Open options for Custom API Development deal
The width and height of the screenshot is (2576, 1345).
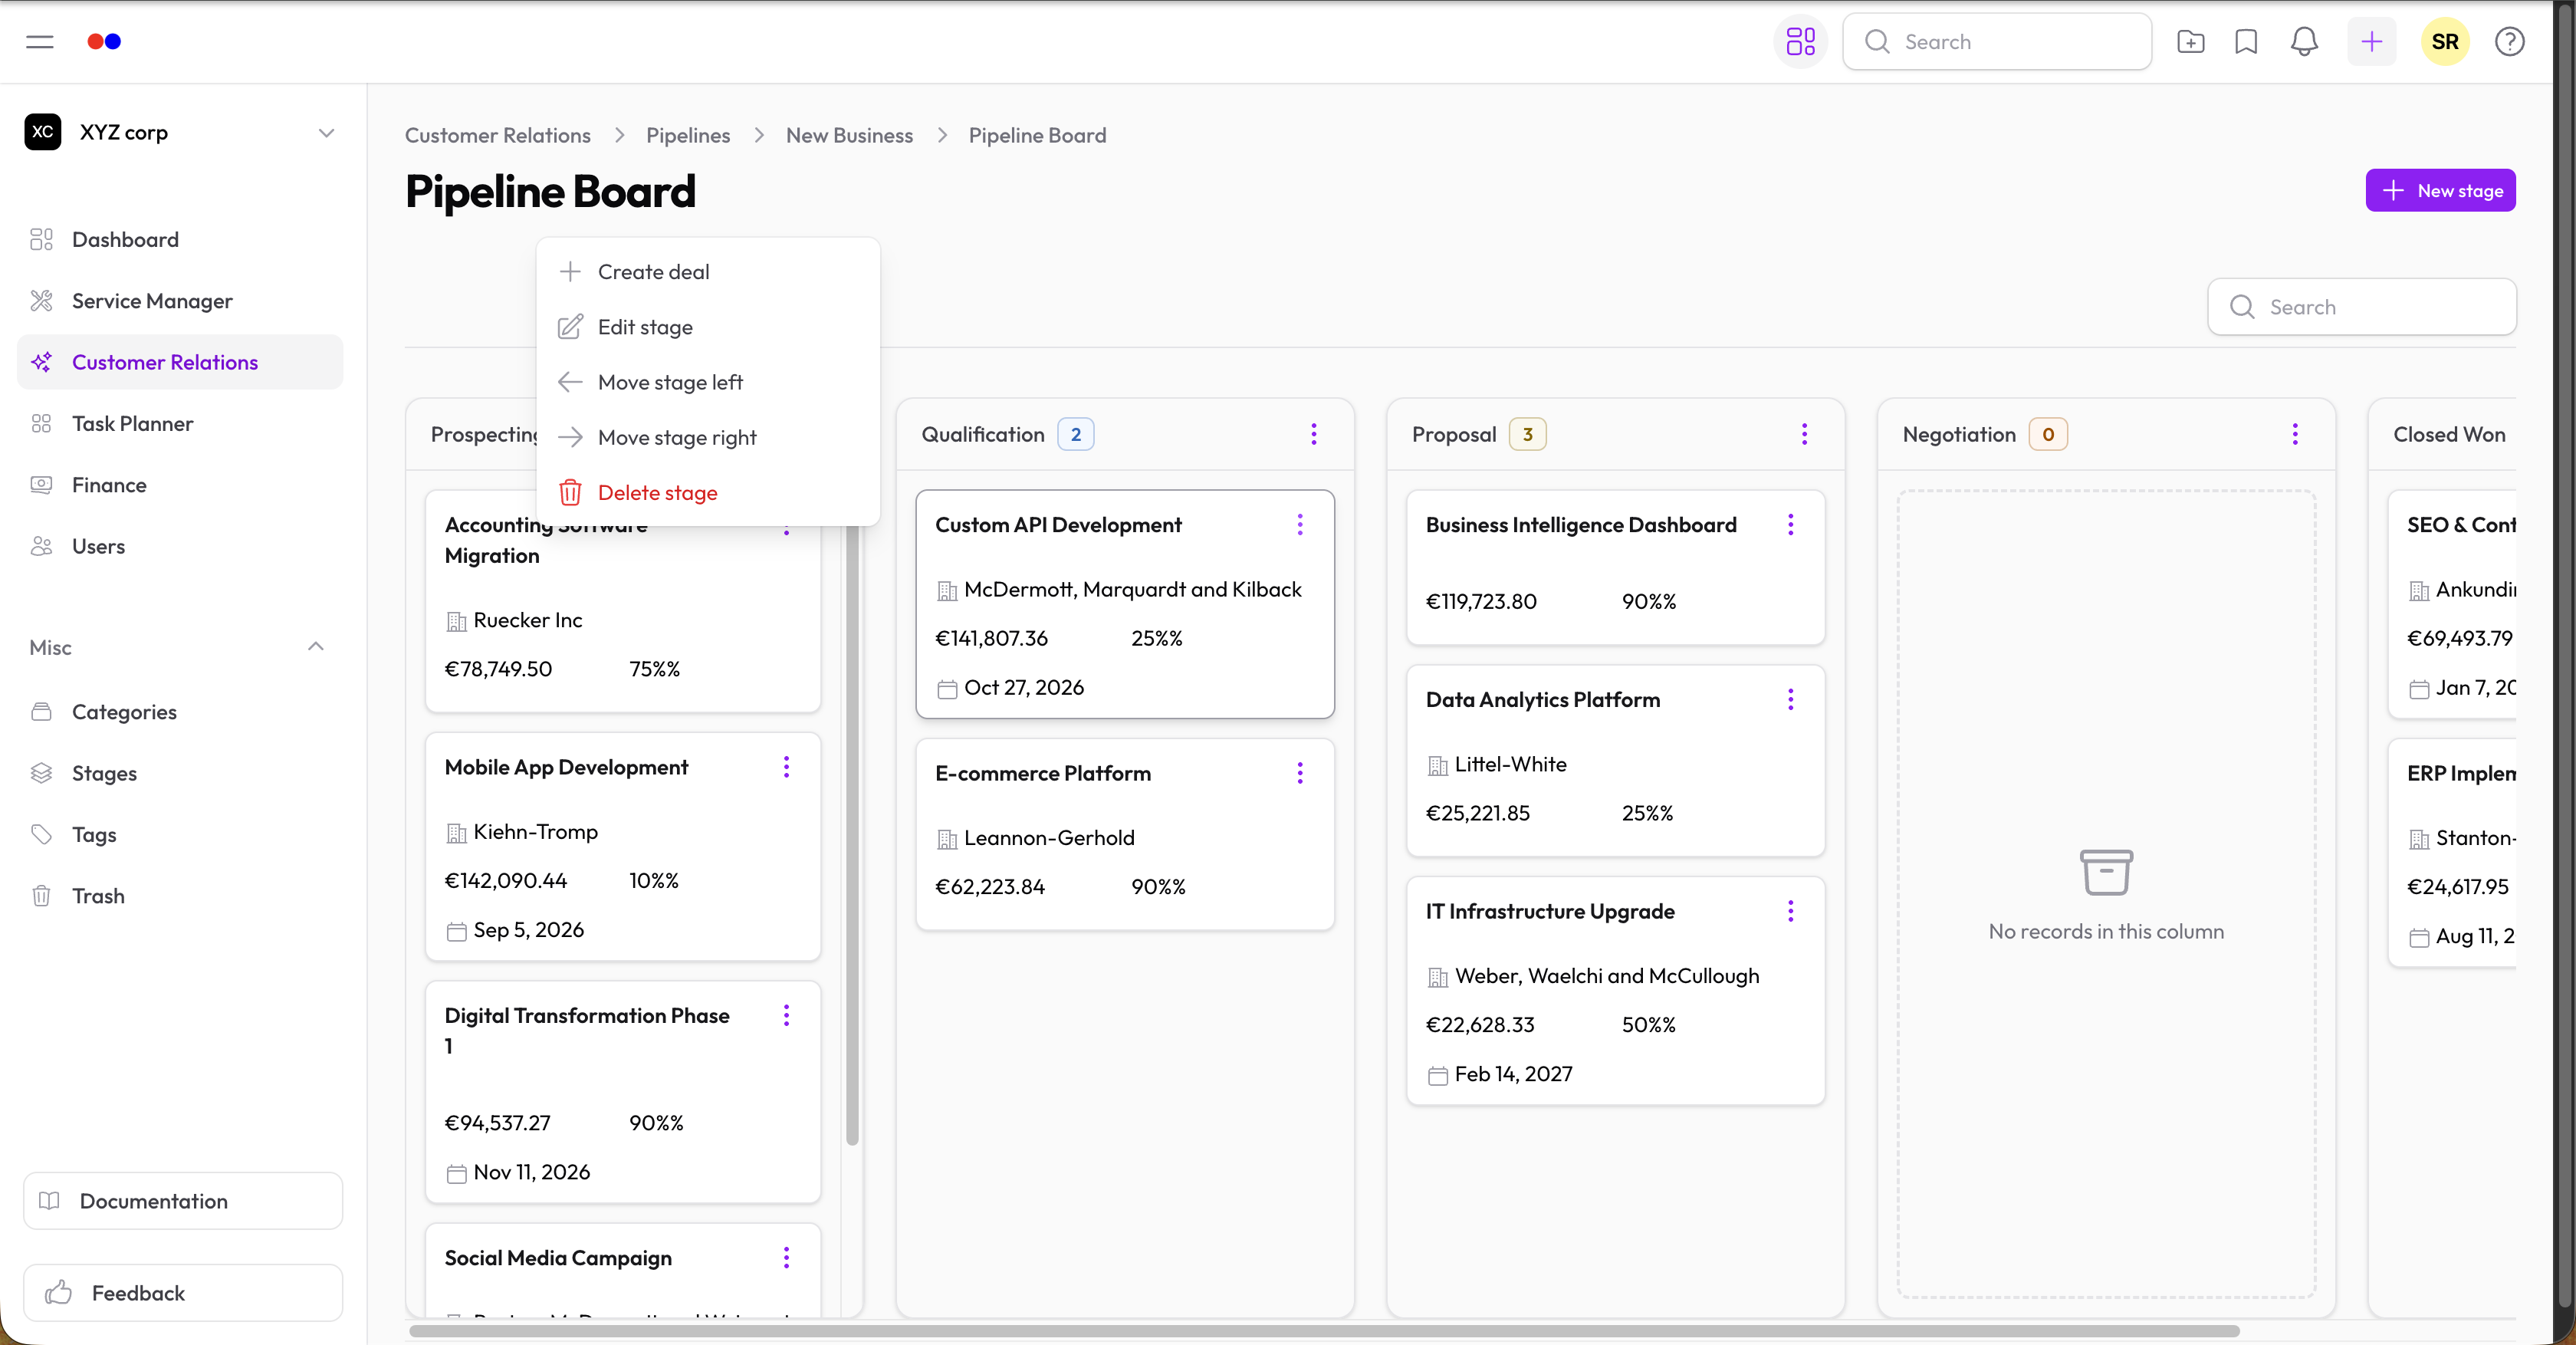[x=1300, y=525]
